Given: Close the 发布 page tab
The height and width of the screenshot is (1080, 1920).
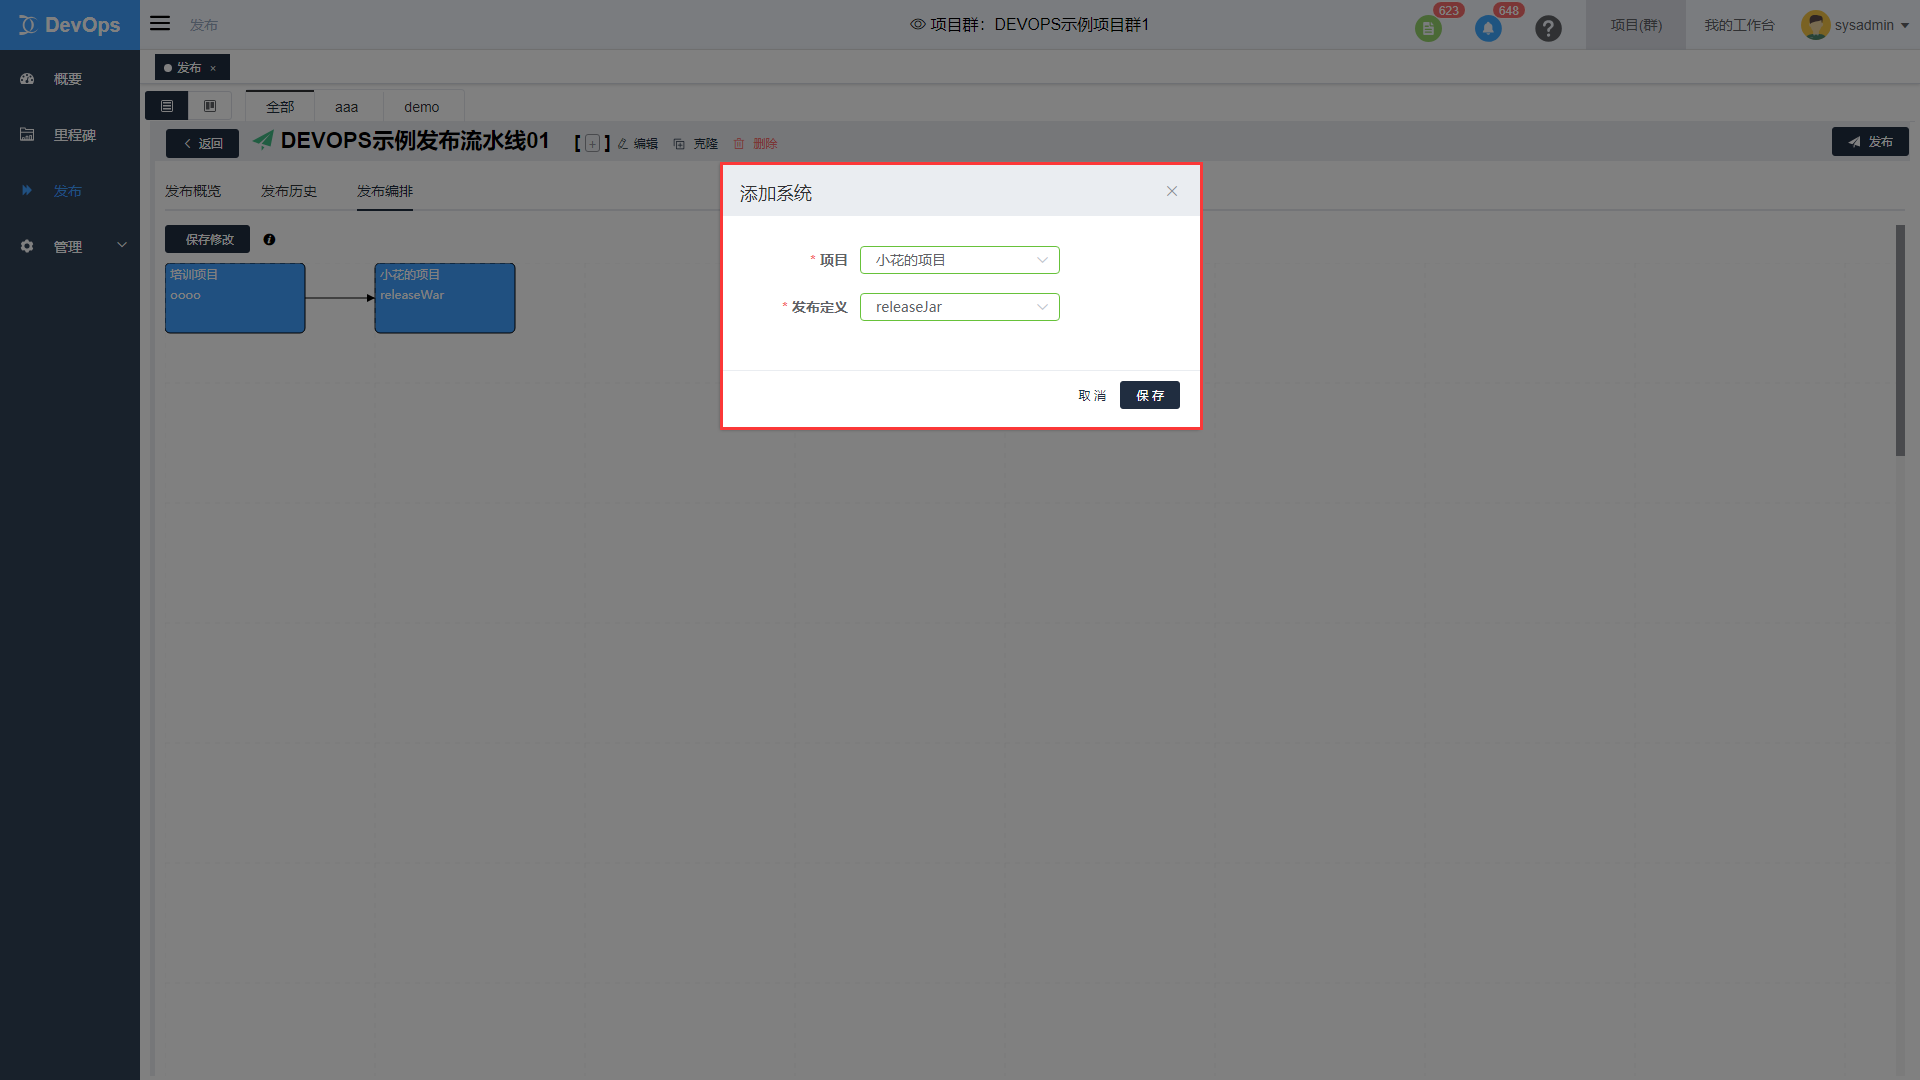Looking at the screenshot, I should [213, 68].
